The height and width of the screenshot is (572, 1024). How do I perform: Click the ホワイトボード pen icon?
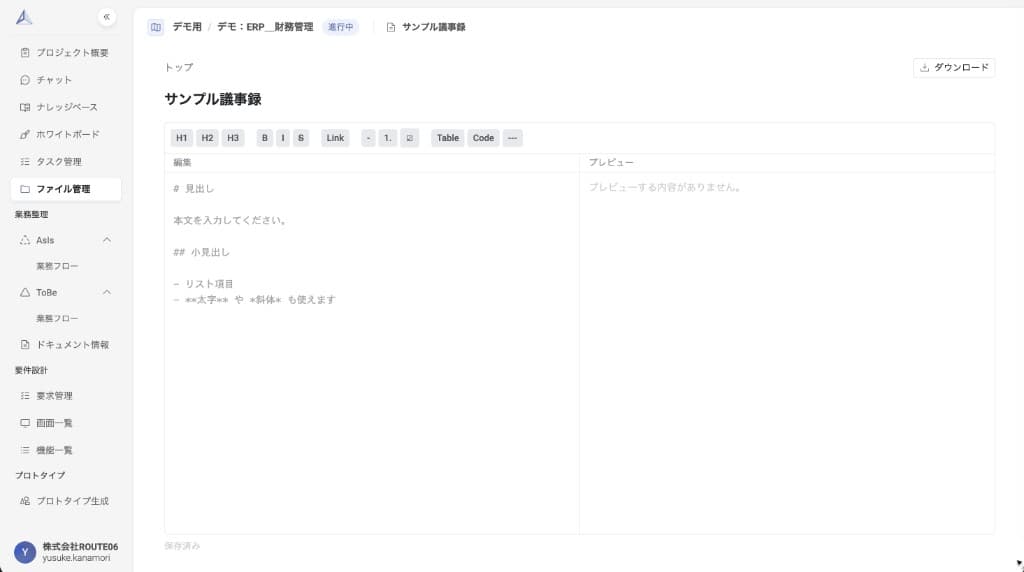click(25, 135)
